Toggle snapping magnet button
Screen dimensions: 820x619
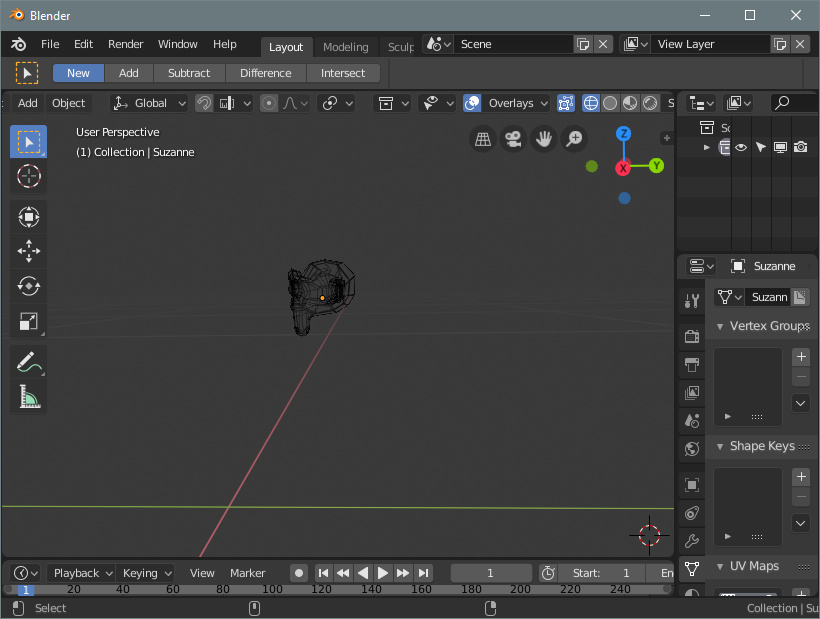click(204, 103)
